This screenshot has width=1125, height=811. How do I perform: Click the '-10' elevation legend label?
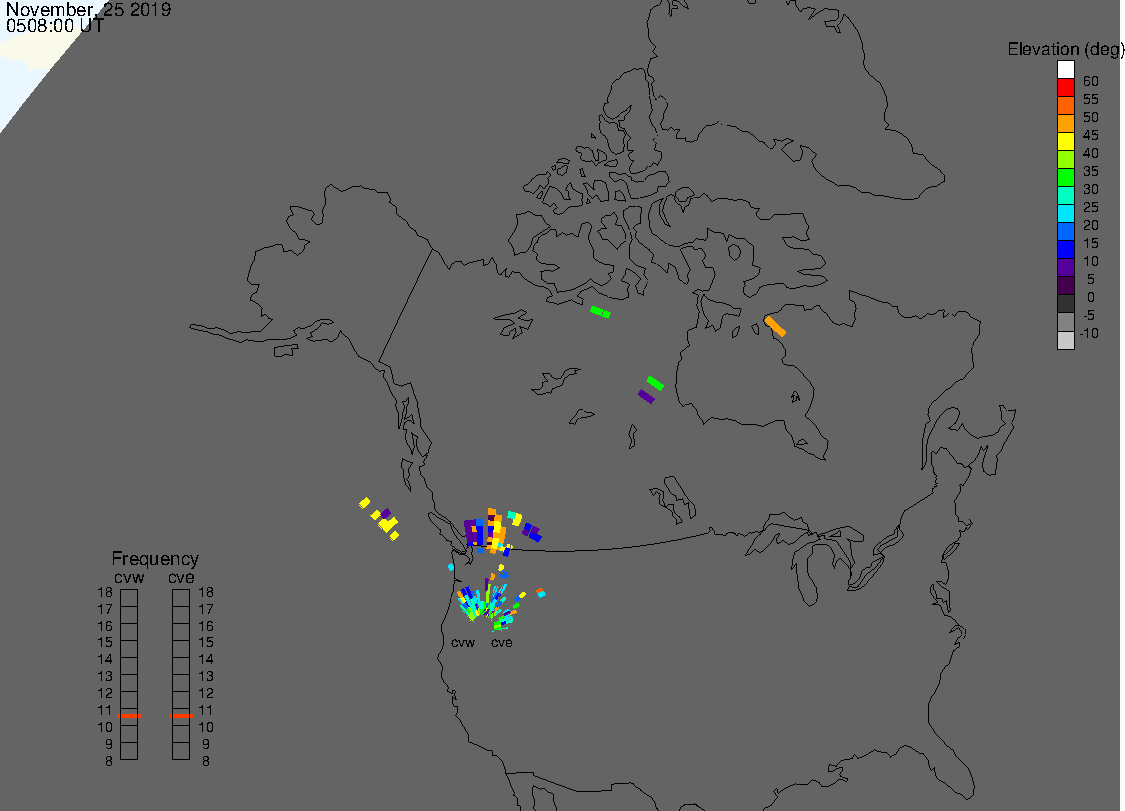pos(1089,333)
